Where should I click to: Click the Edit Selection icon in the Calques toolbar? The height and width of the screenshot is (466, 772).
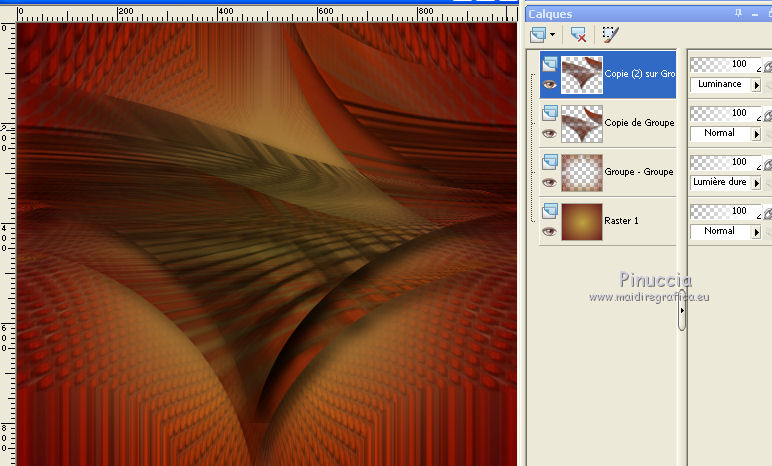click(x=611, y=34)
